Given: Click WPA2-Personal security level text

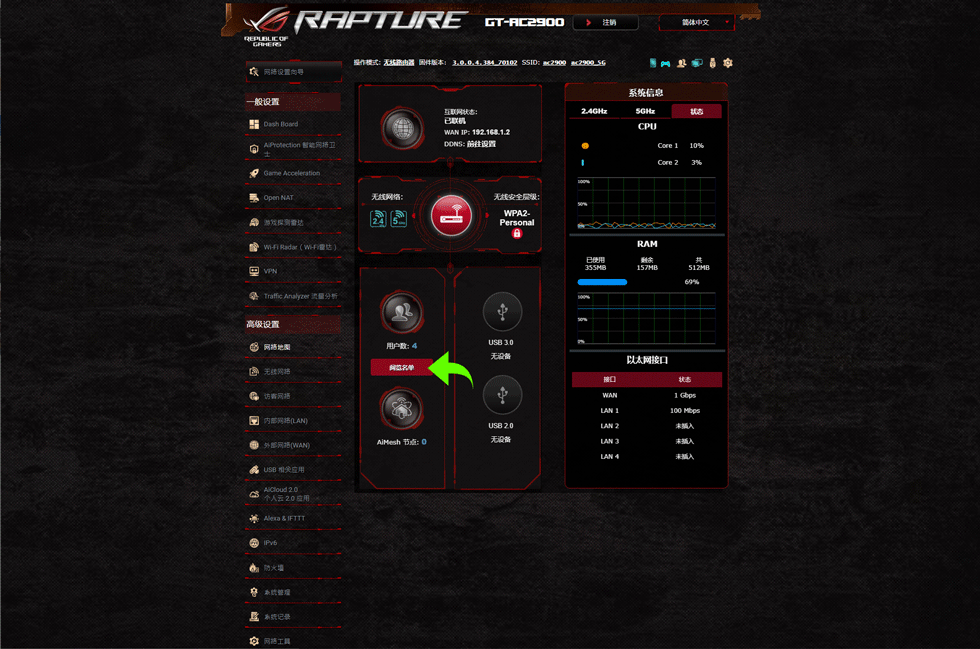Looking at the screenshot, I should [517, 218].
